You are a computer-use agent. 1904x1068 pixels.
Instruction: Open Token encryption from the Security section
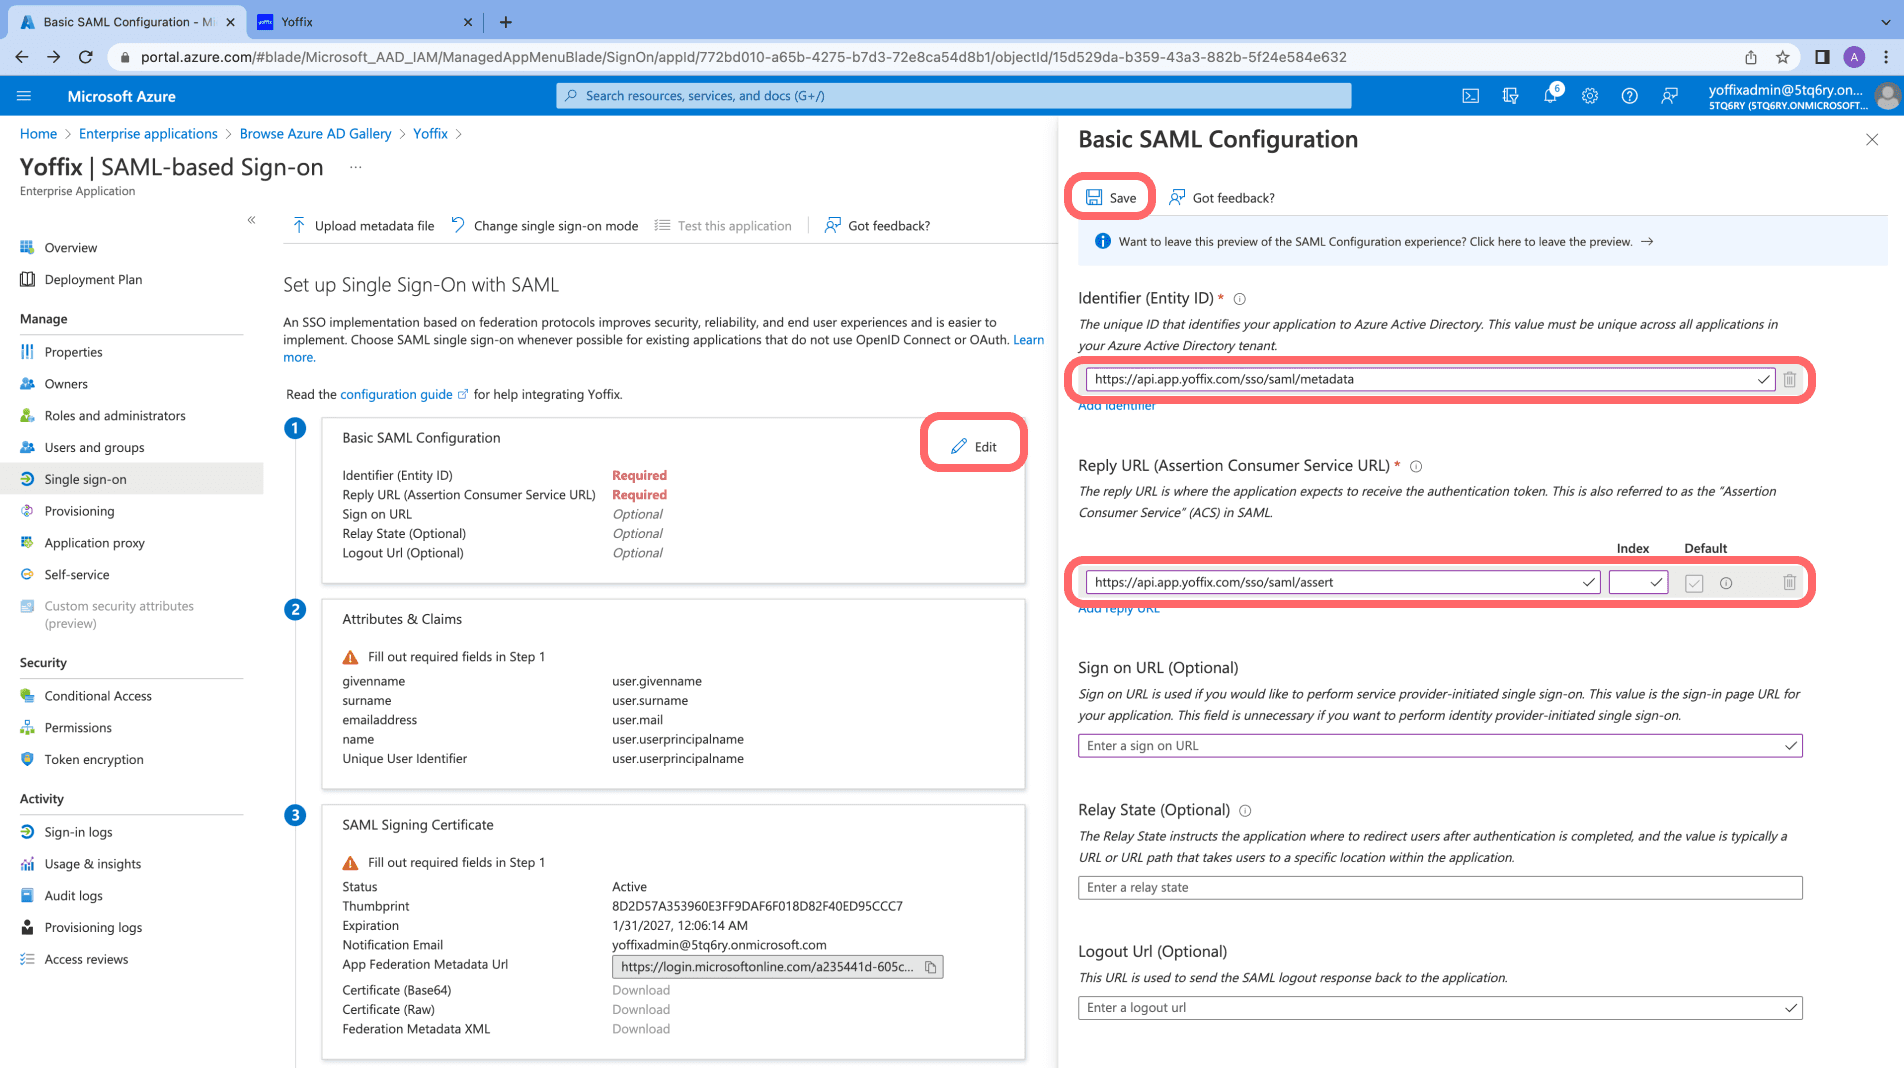click(93, 759)
